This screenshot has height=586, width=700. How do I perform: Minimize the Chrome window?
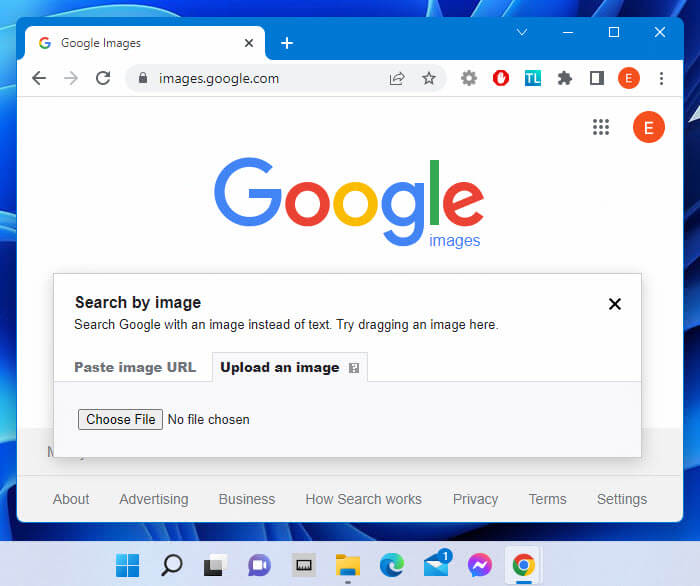pyautogui.click(x=568, y=32)
